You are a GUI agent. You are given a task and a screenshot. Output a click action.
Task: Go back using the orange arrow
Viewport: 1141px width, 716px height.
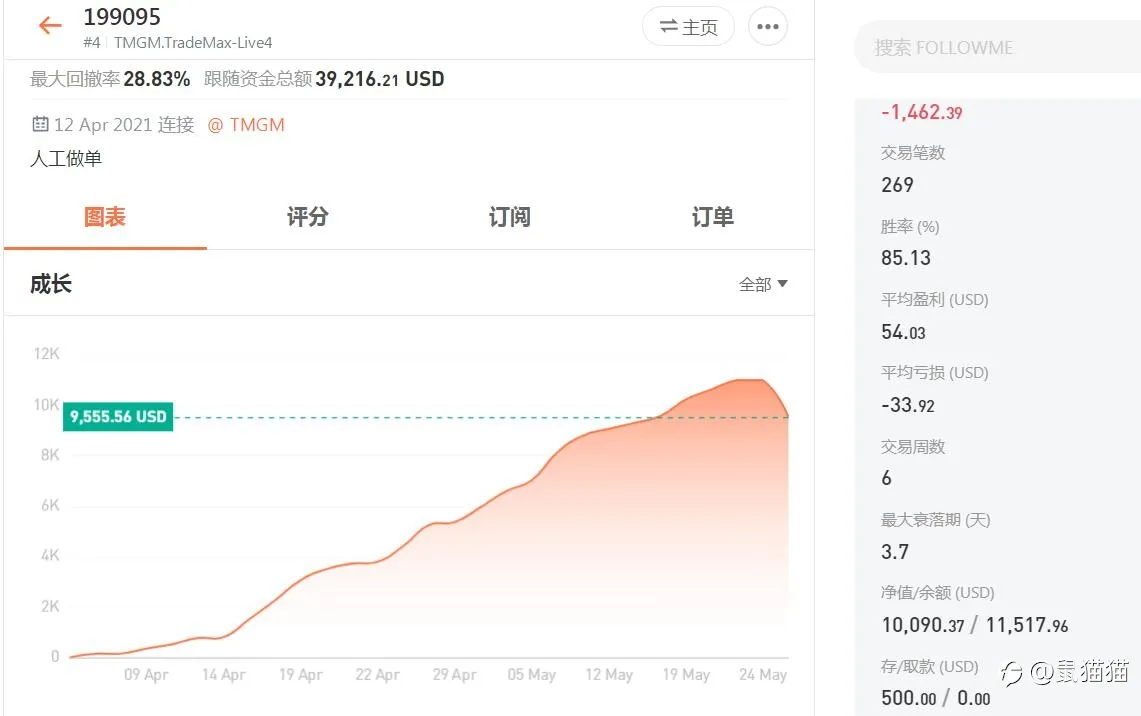50,25
